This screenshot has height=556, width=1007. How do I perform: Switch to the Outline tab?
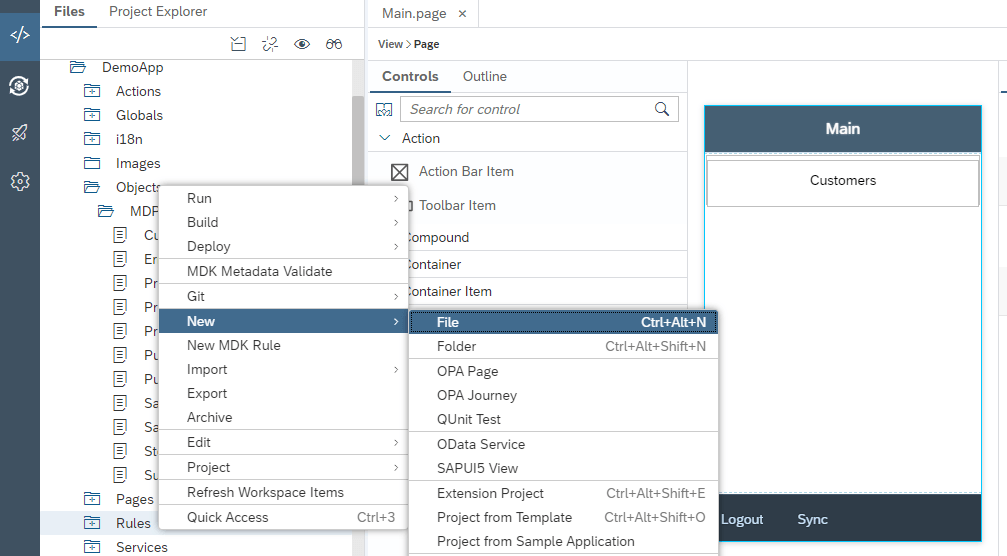coord(484,77)
